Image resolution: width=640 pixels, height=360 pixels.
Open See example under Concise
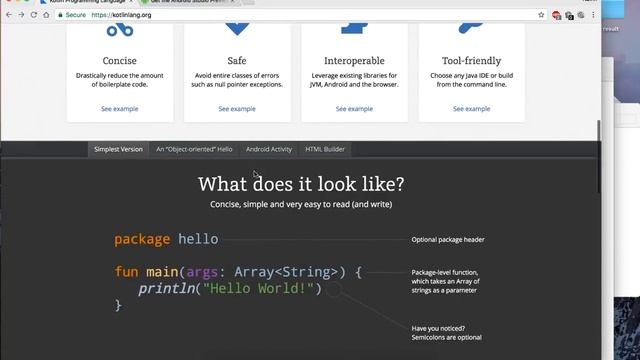click(x=120, y=109)
